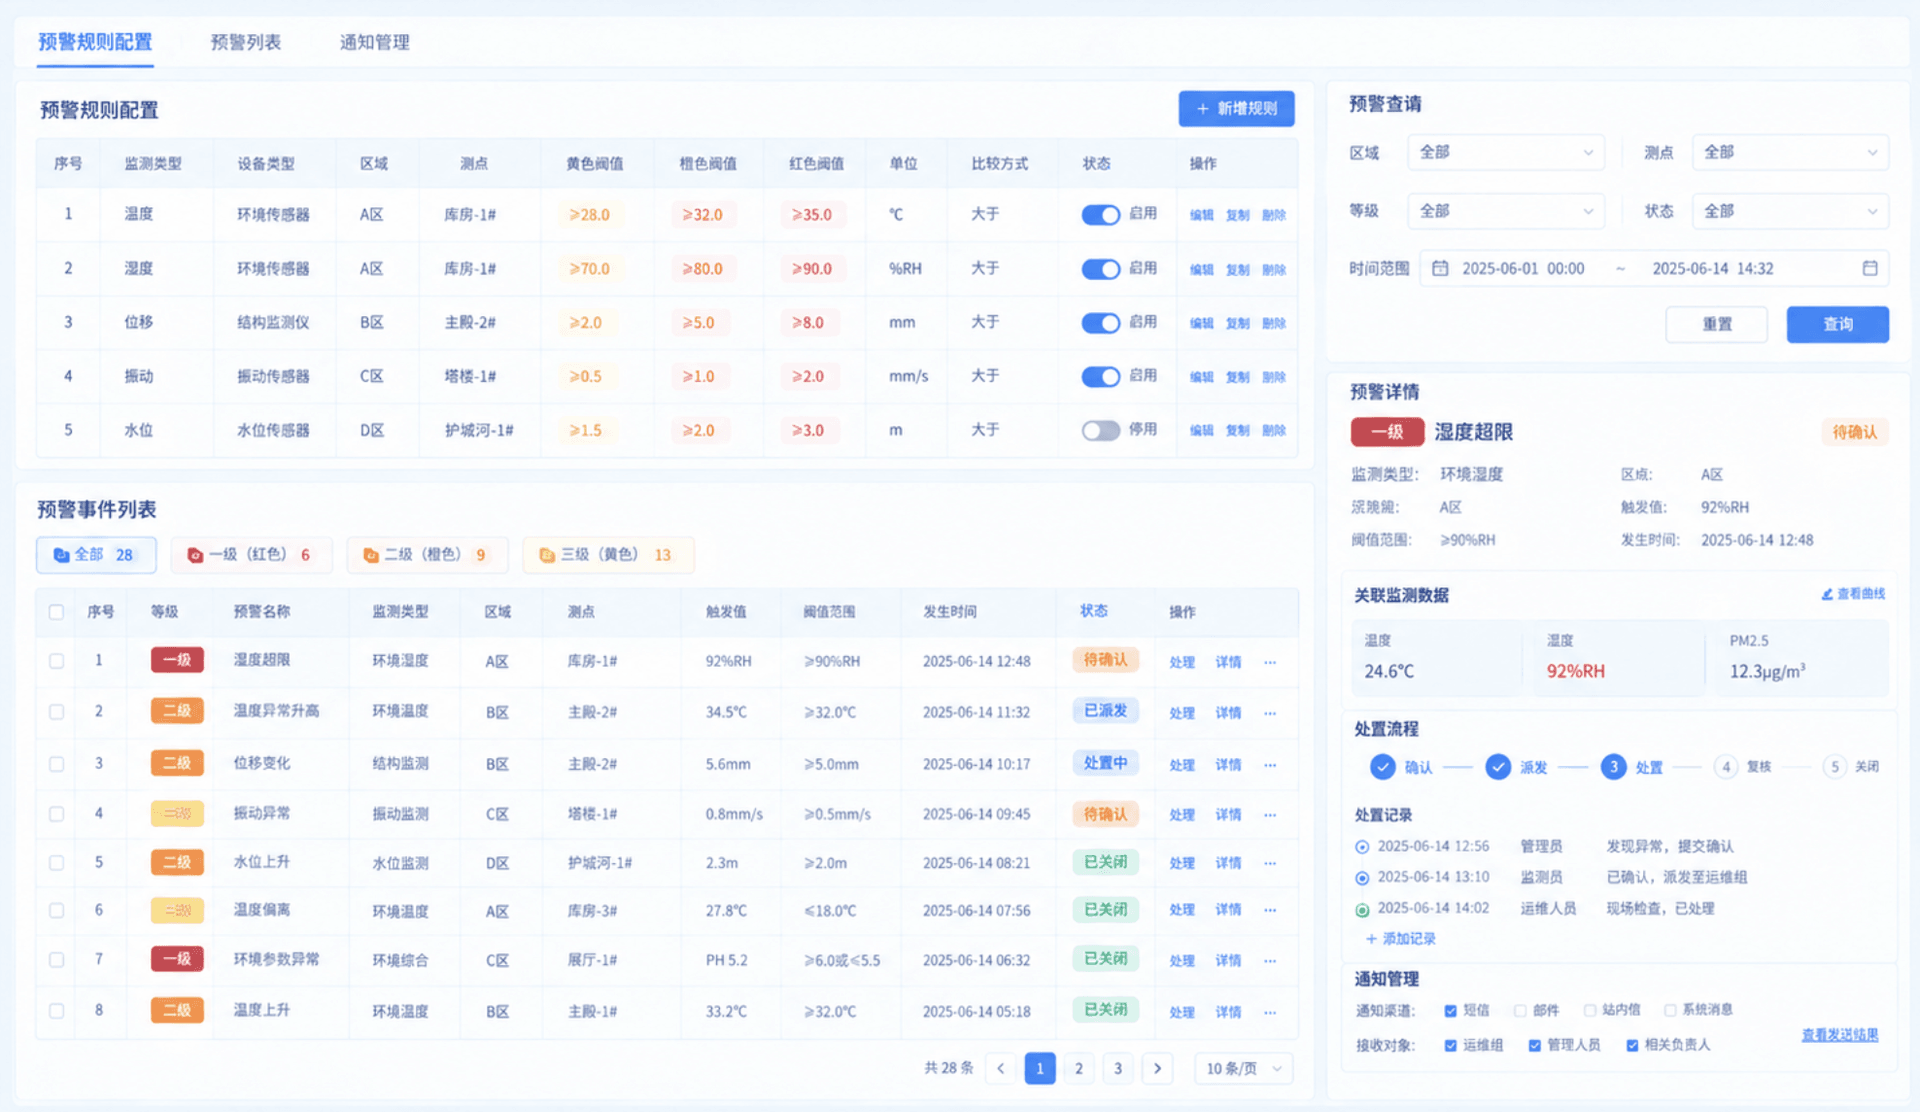Click the calendar icon in time range field
Viewport: 1920px width, 1112px height.
1440,268
